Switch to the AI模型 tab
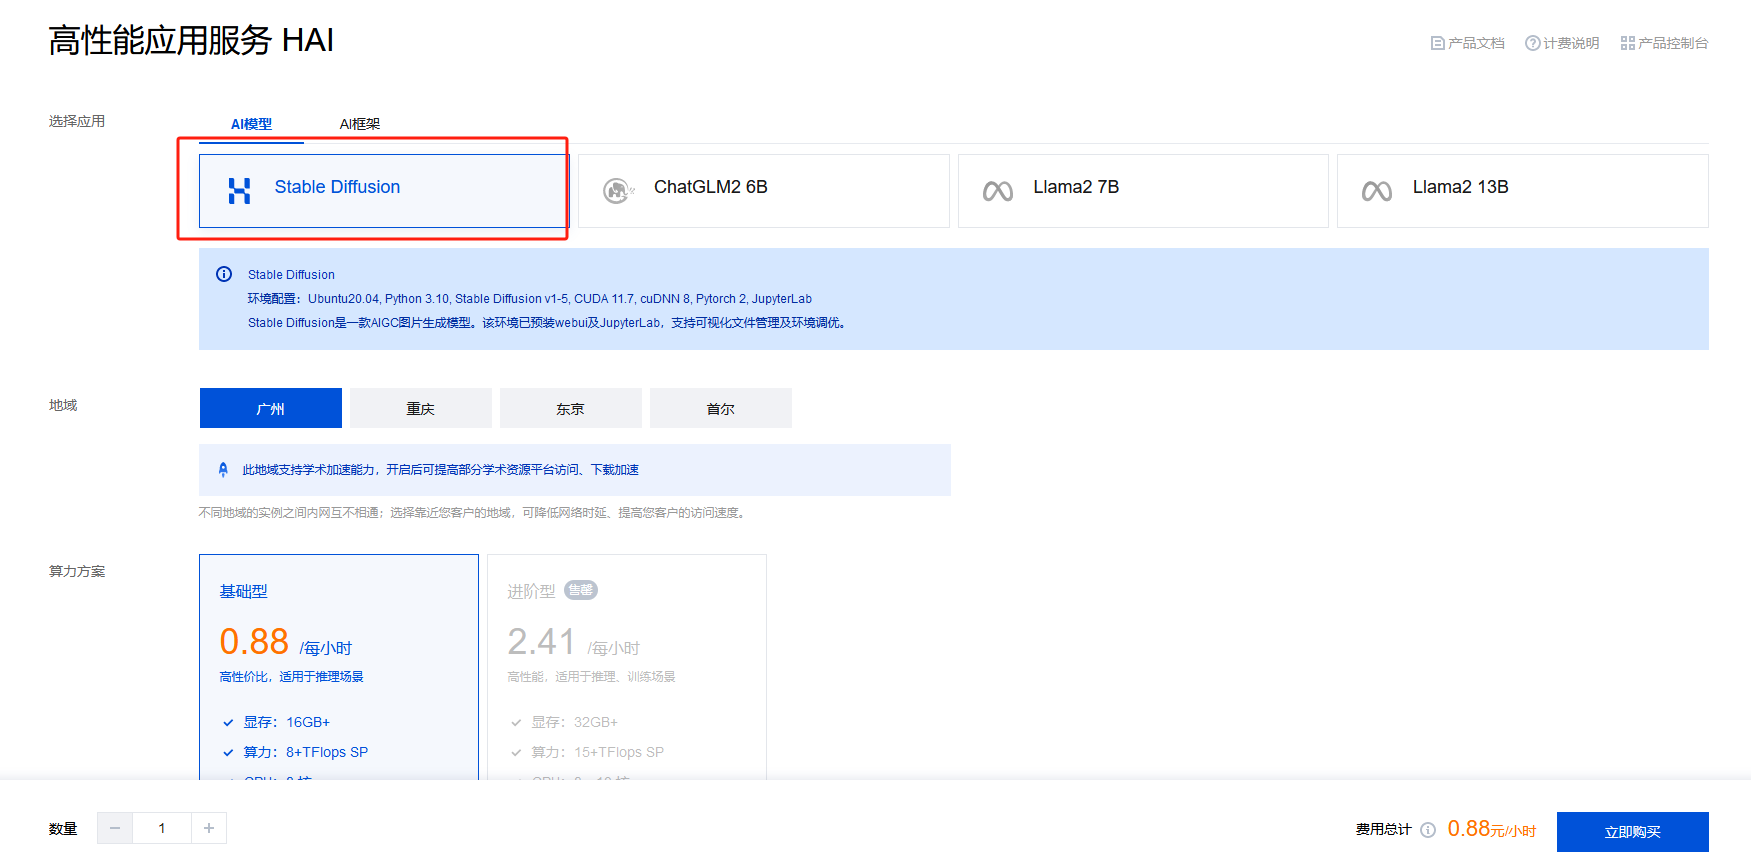 tap(251, 124)
